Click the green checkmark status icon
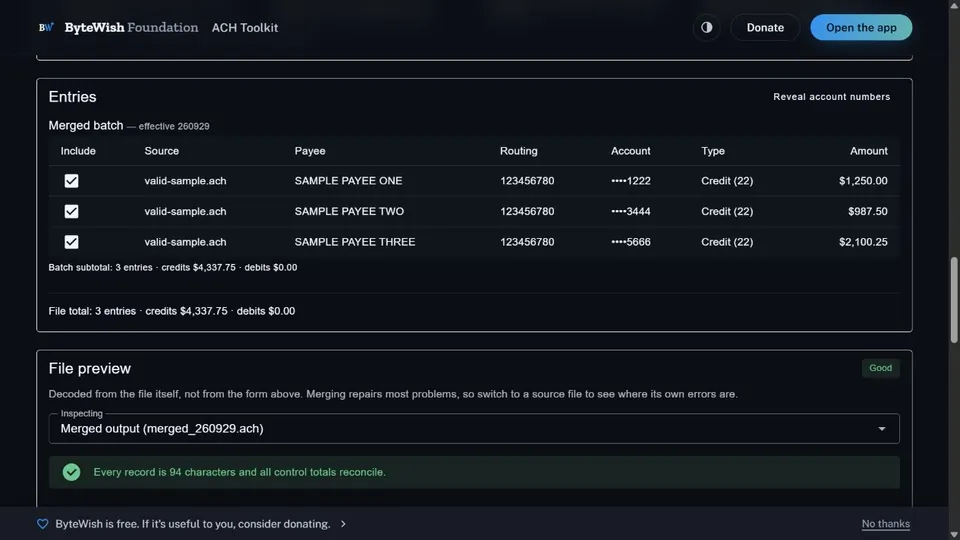 pyautogui.click(x=72, y=472)
